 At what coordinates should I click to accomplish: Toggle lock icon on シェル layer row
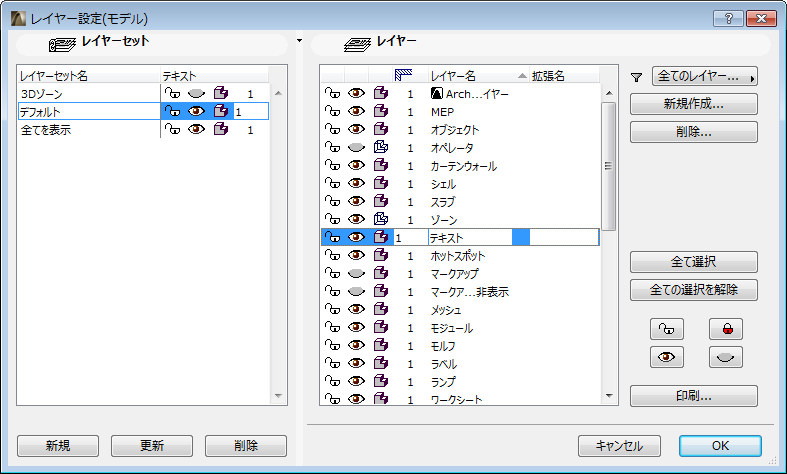pos(332,183)
